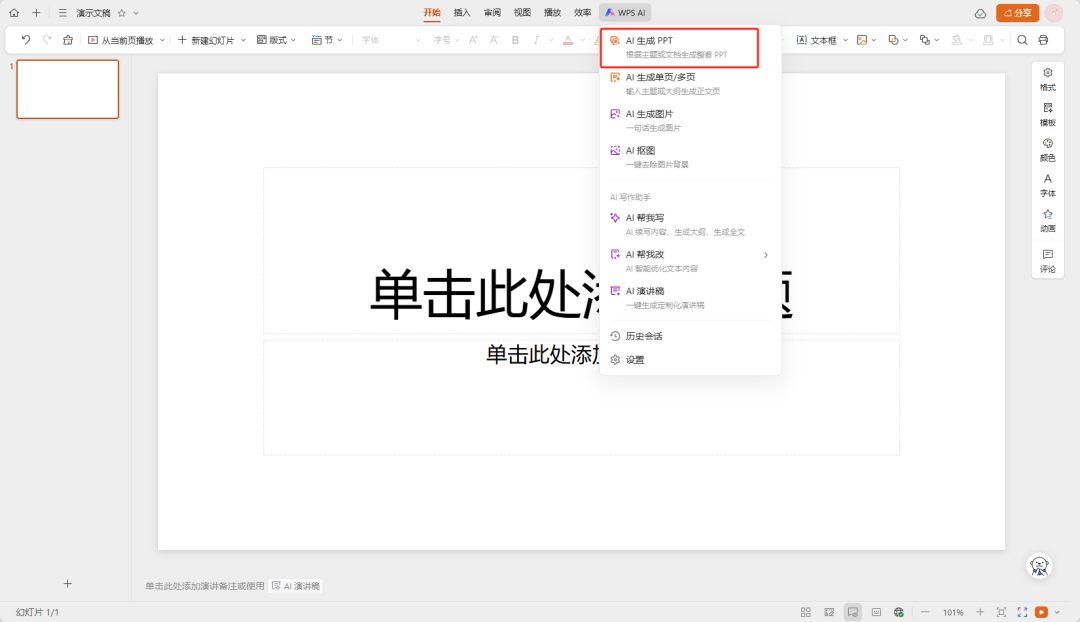1080x622 pixels.
Task: Switch to the 插入 ribbon tab
Action: (x=460, y=13)
